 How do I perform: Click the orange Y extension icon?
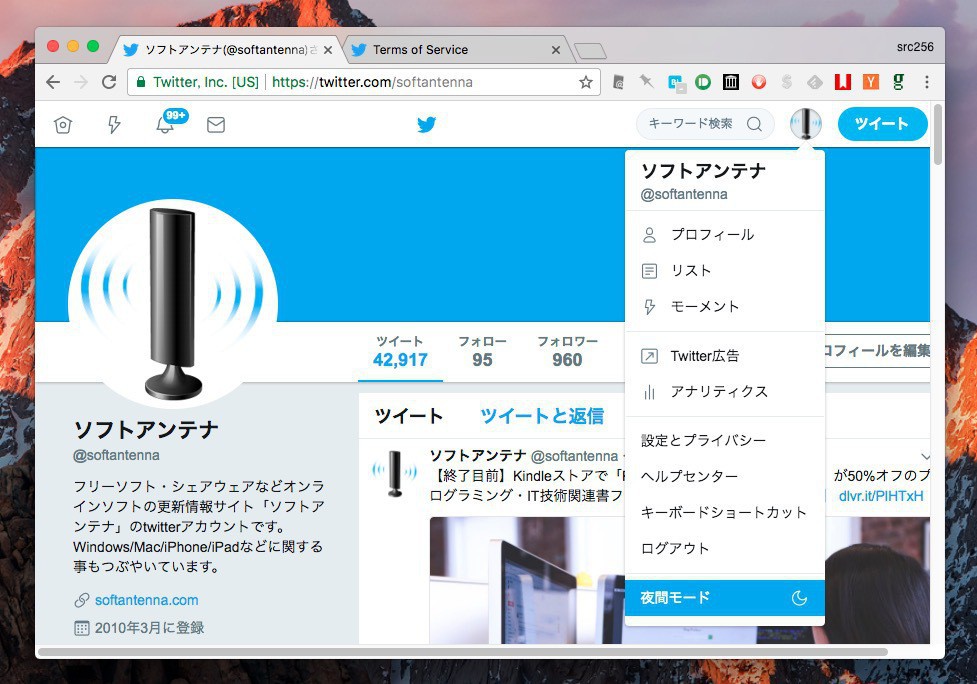pyautogui.click(x=870, y=82)
